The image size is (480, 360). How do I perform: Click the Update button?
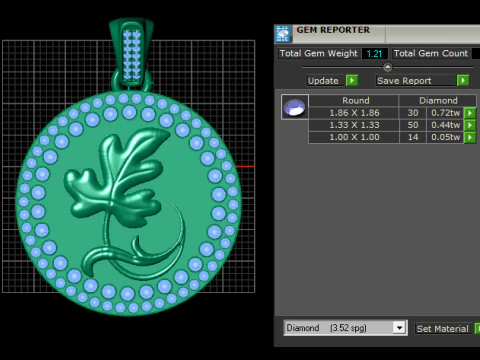(x=325, y=81)
